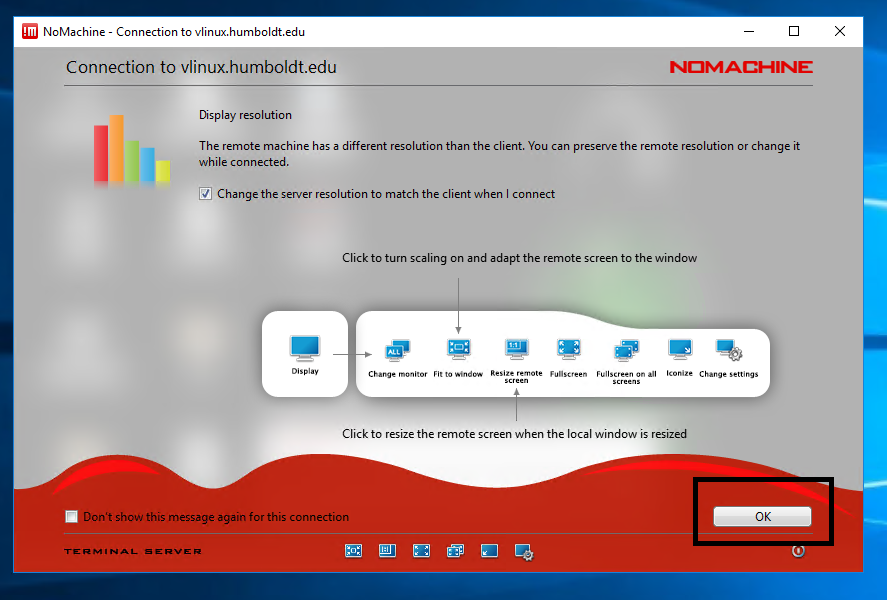The image size is (887, 600).
Task: Click the Iconize icon in bottom toolbar
Action: pos(489,550)
